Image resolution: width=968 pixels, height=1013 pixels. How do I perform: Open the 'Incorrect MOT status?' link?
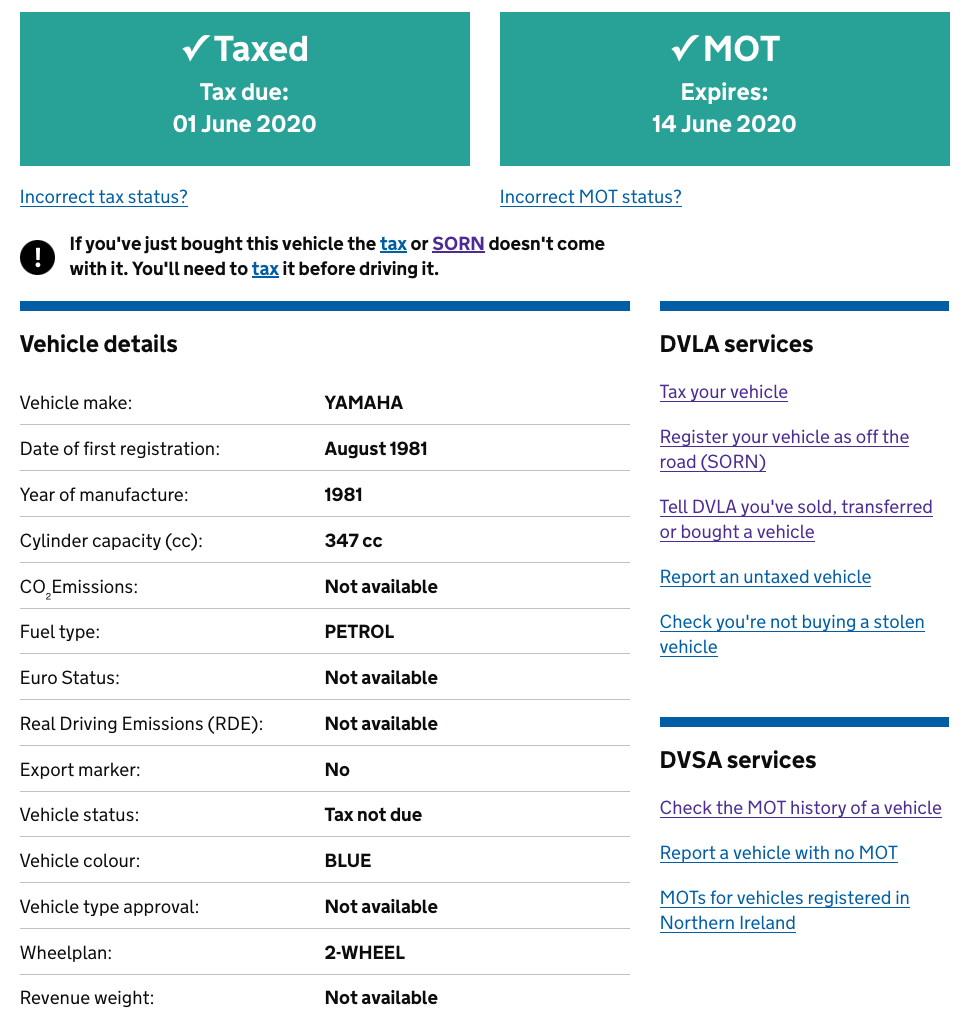click(590, 197)
